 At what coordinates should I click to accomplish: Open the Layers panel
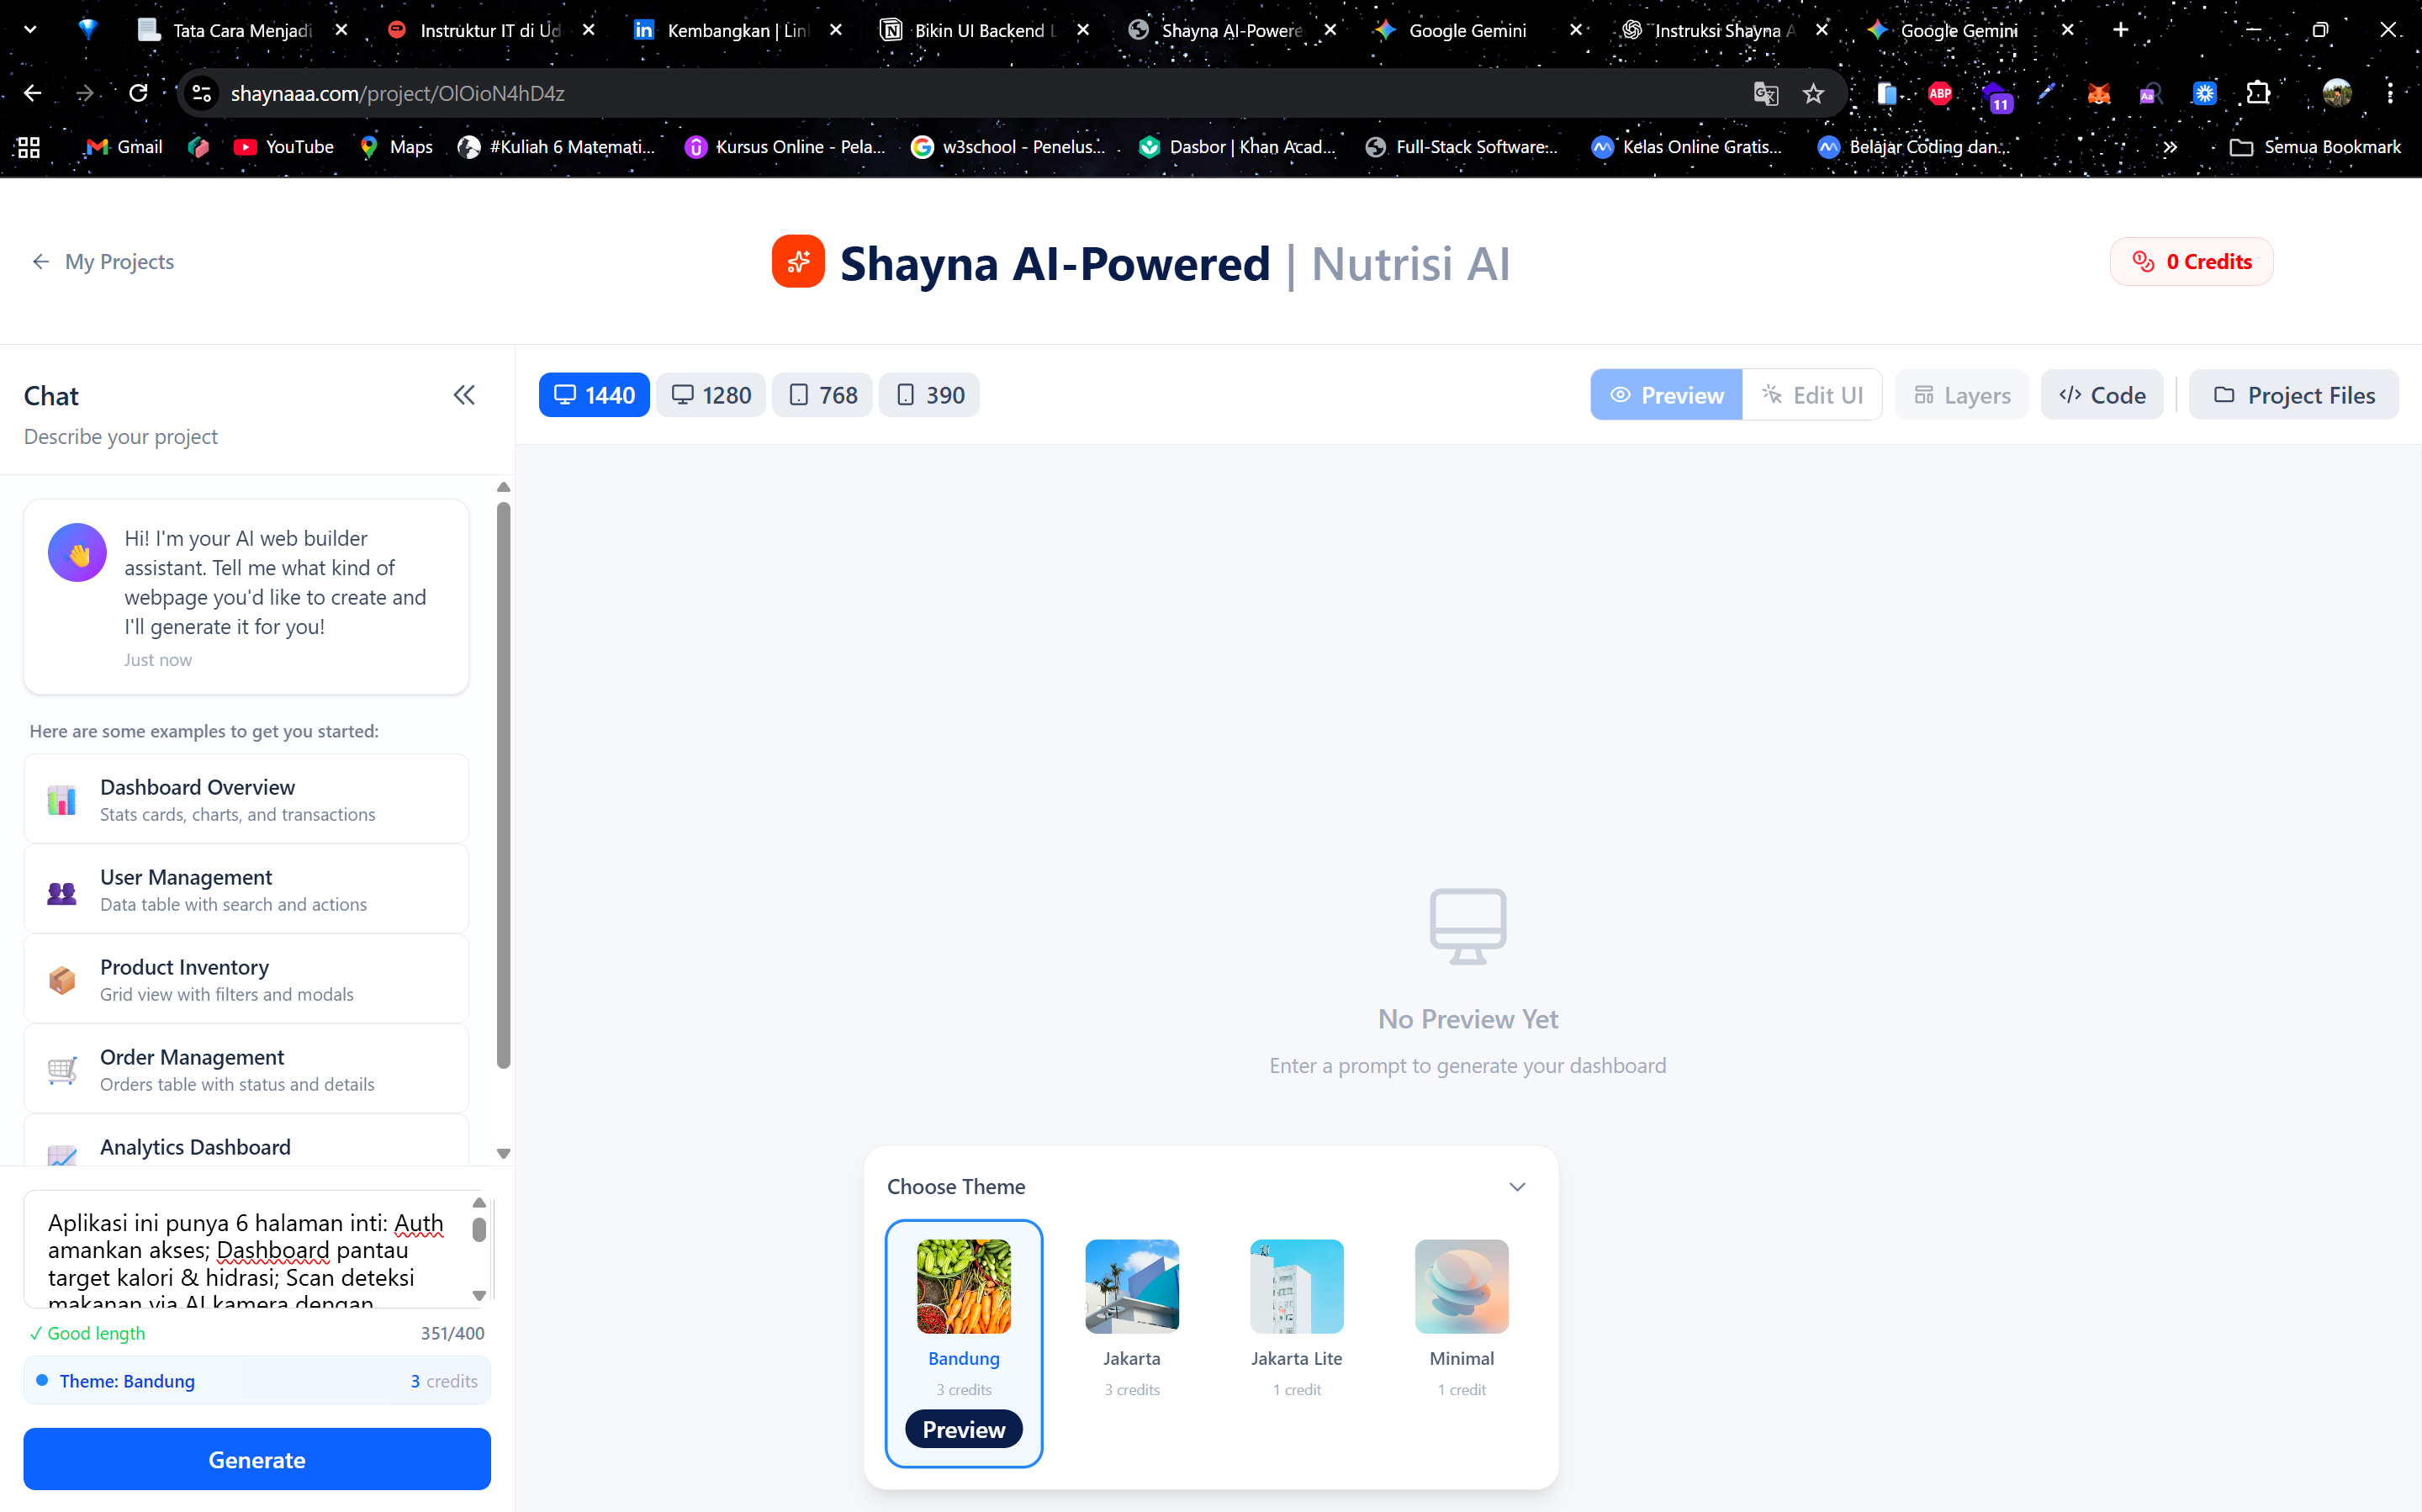pyautogui.click(x=1960, y=394)
